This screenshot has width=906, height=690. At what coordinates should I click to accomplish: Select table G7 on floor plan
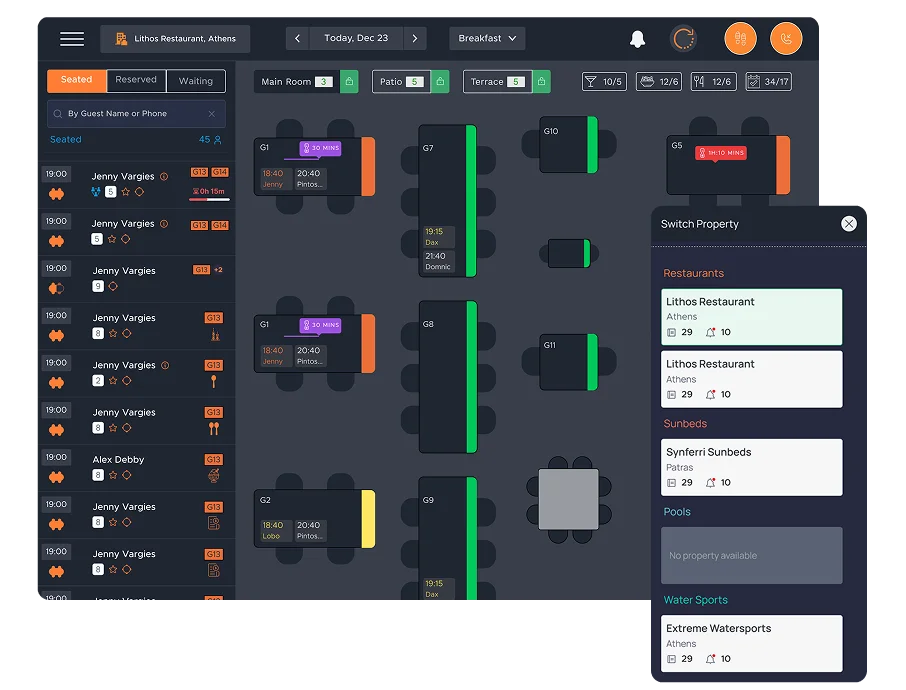[448, 201]
